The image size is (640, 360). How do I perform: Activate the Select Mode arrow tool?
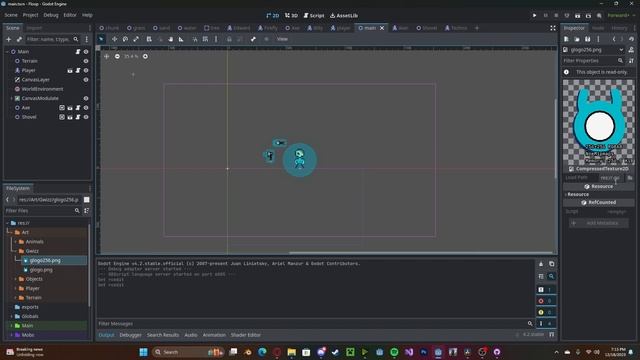point(101,39)
